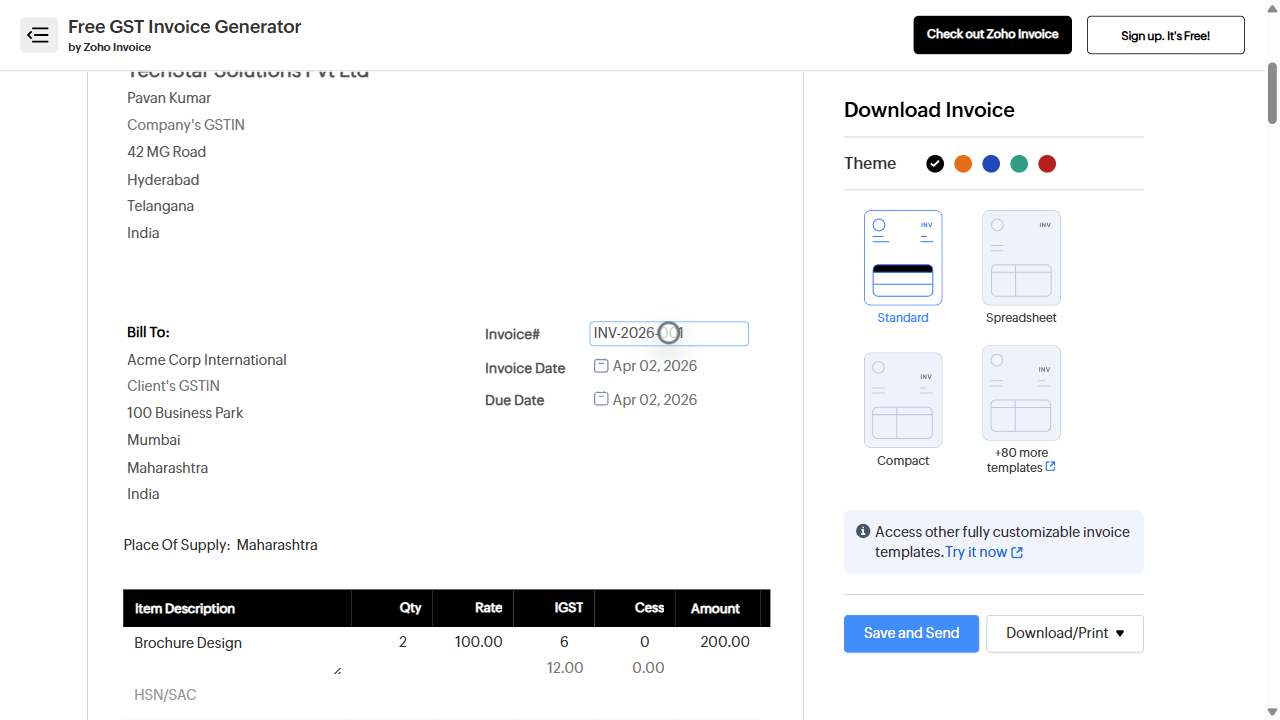Screen dimensions: 1280x720
Task: Open the Due Date calendar picker
Action: tap(601, 398)
